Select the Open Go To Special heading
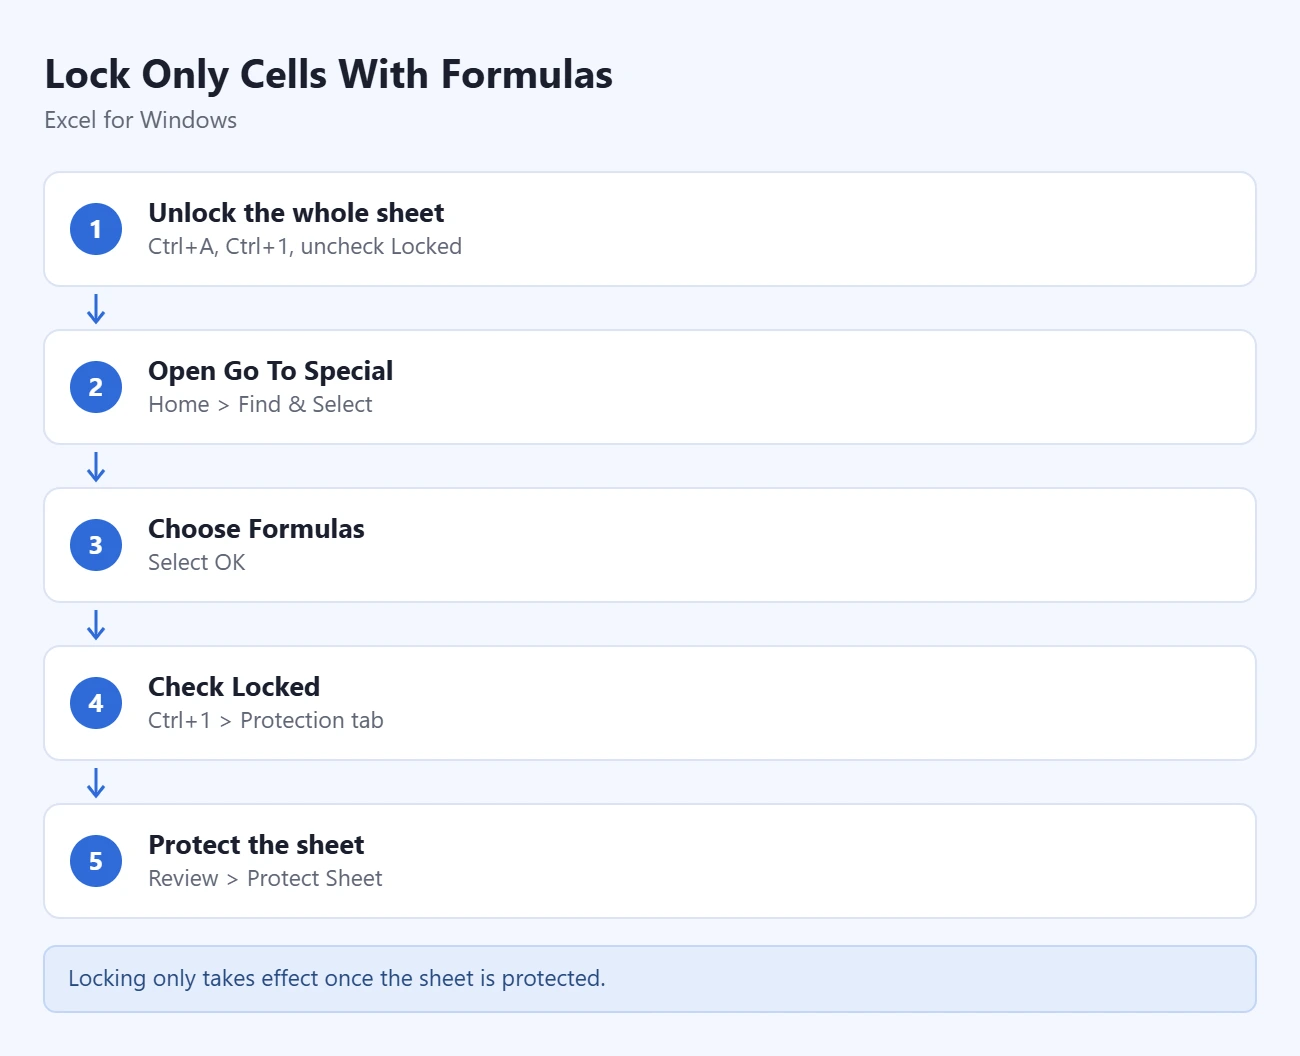The image size is (1300, 1056). click(x=270, y=371)
